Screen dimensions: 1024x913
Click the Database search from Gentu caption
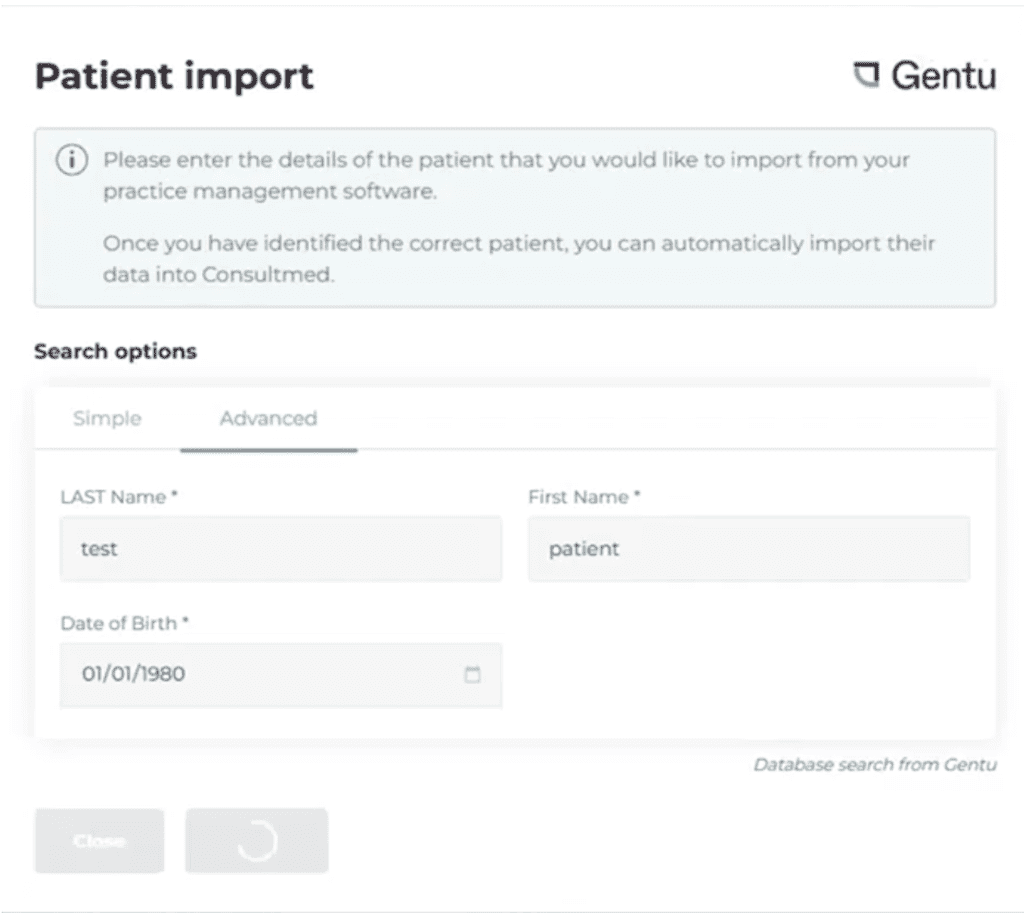tap(875, 764)
